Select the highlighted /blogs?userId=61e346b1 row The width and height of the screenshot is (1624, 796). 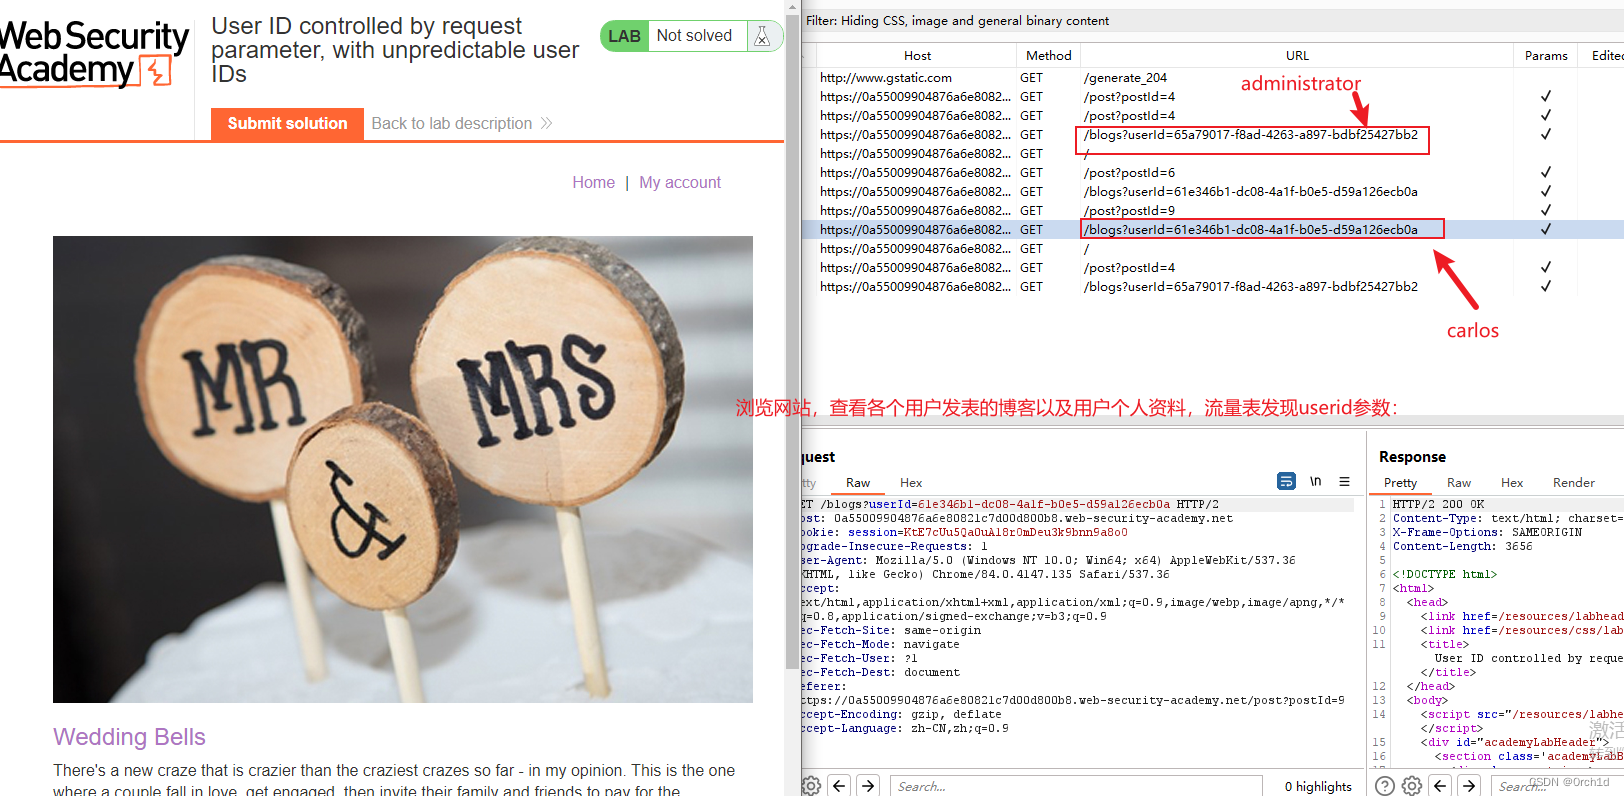pyautogui.click(x=1212, y=229)
